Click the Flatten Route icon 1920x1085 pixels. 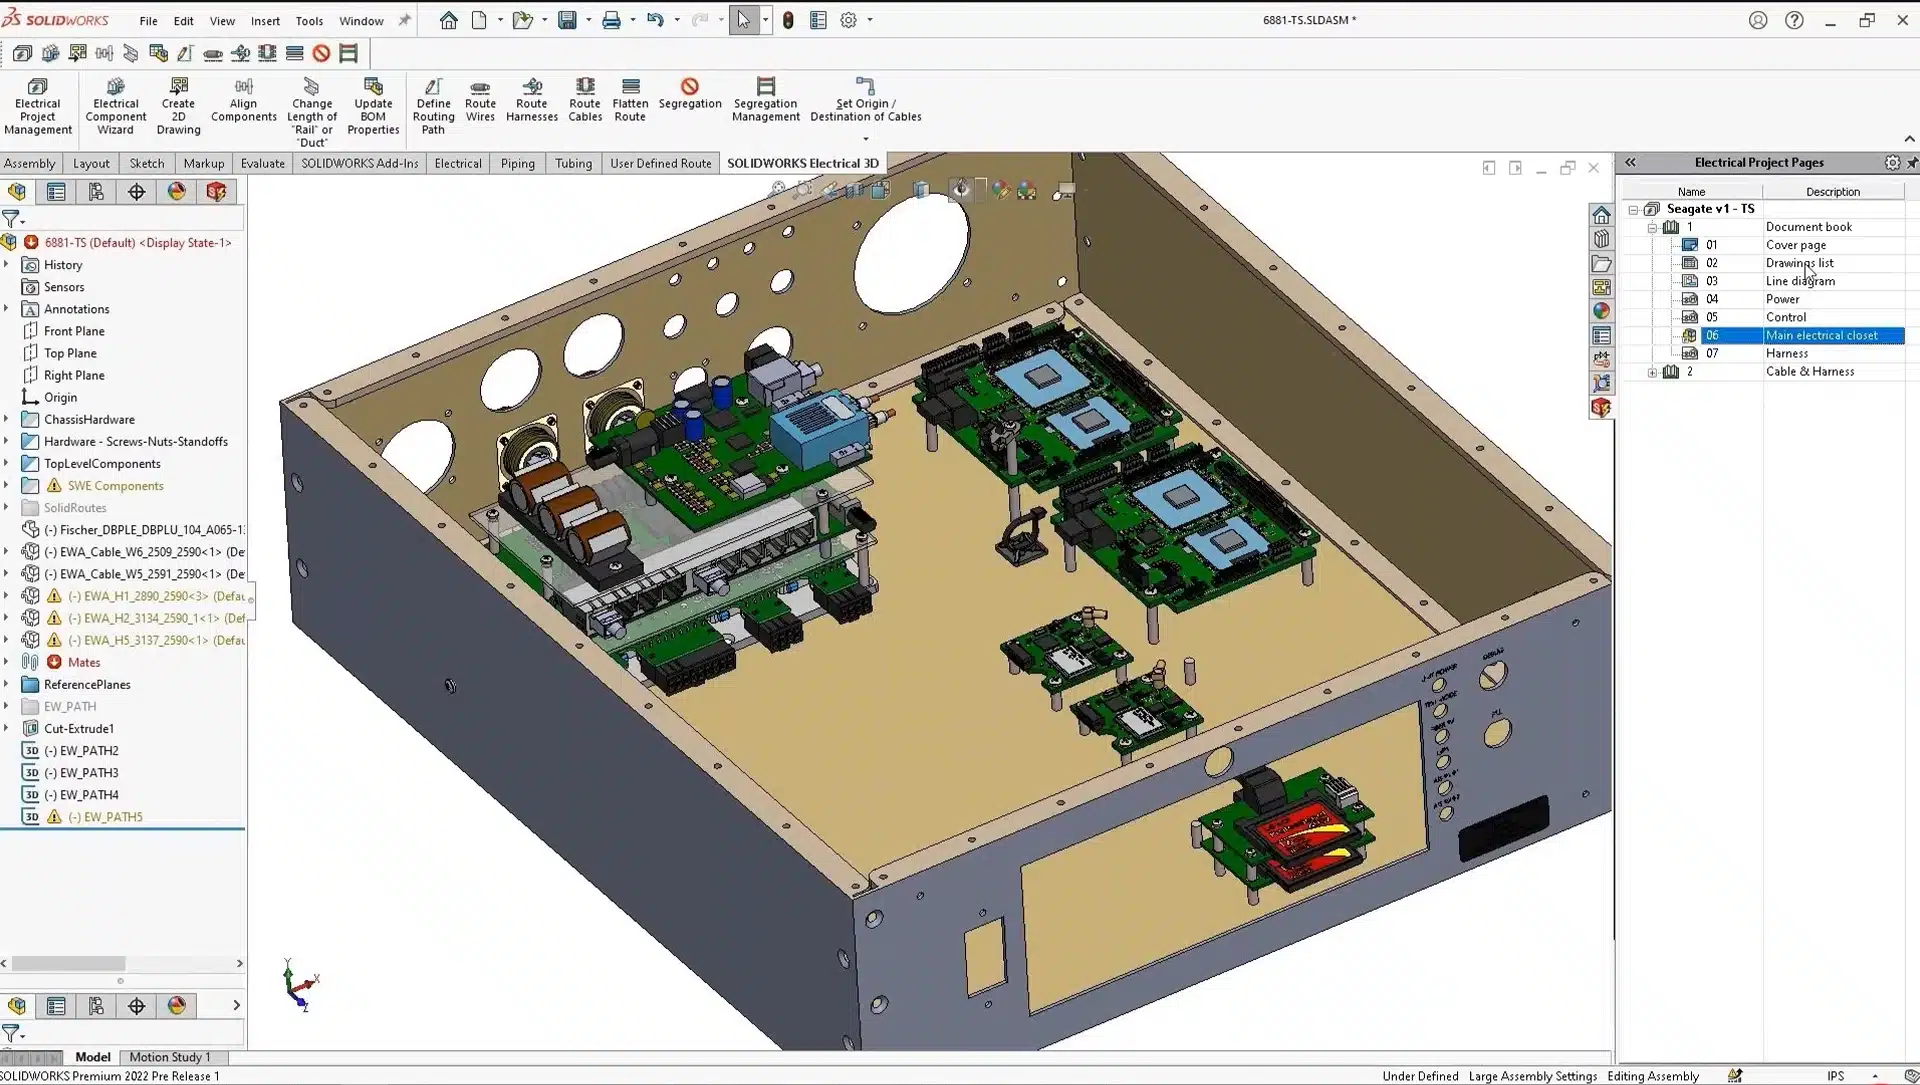coord(630,100)
